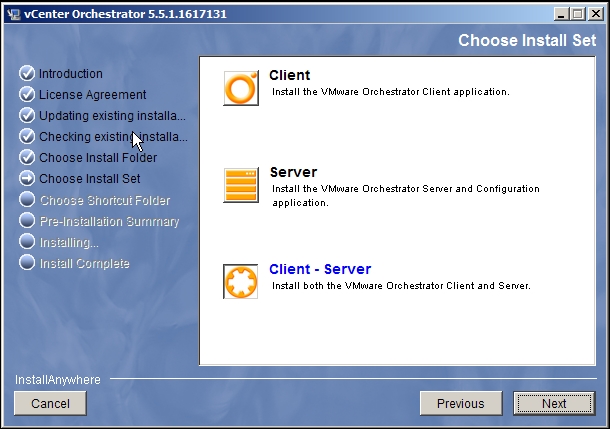Cancel the installation
610x429 pixels.
click(x=50, y=403)
